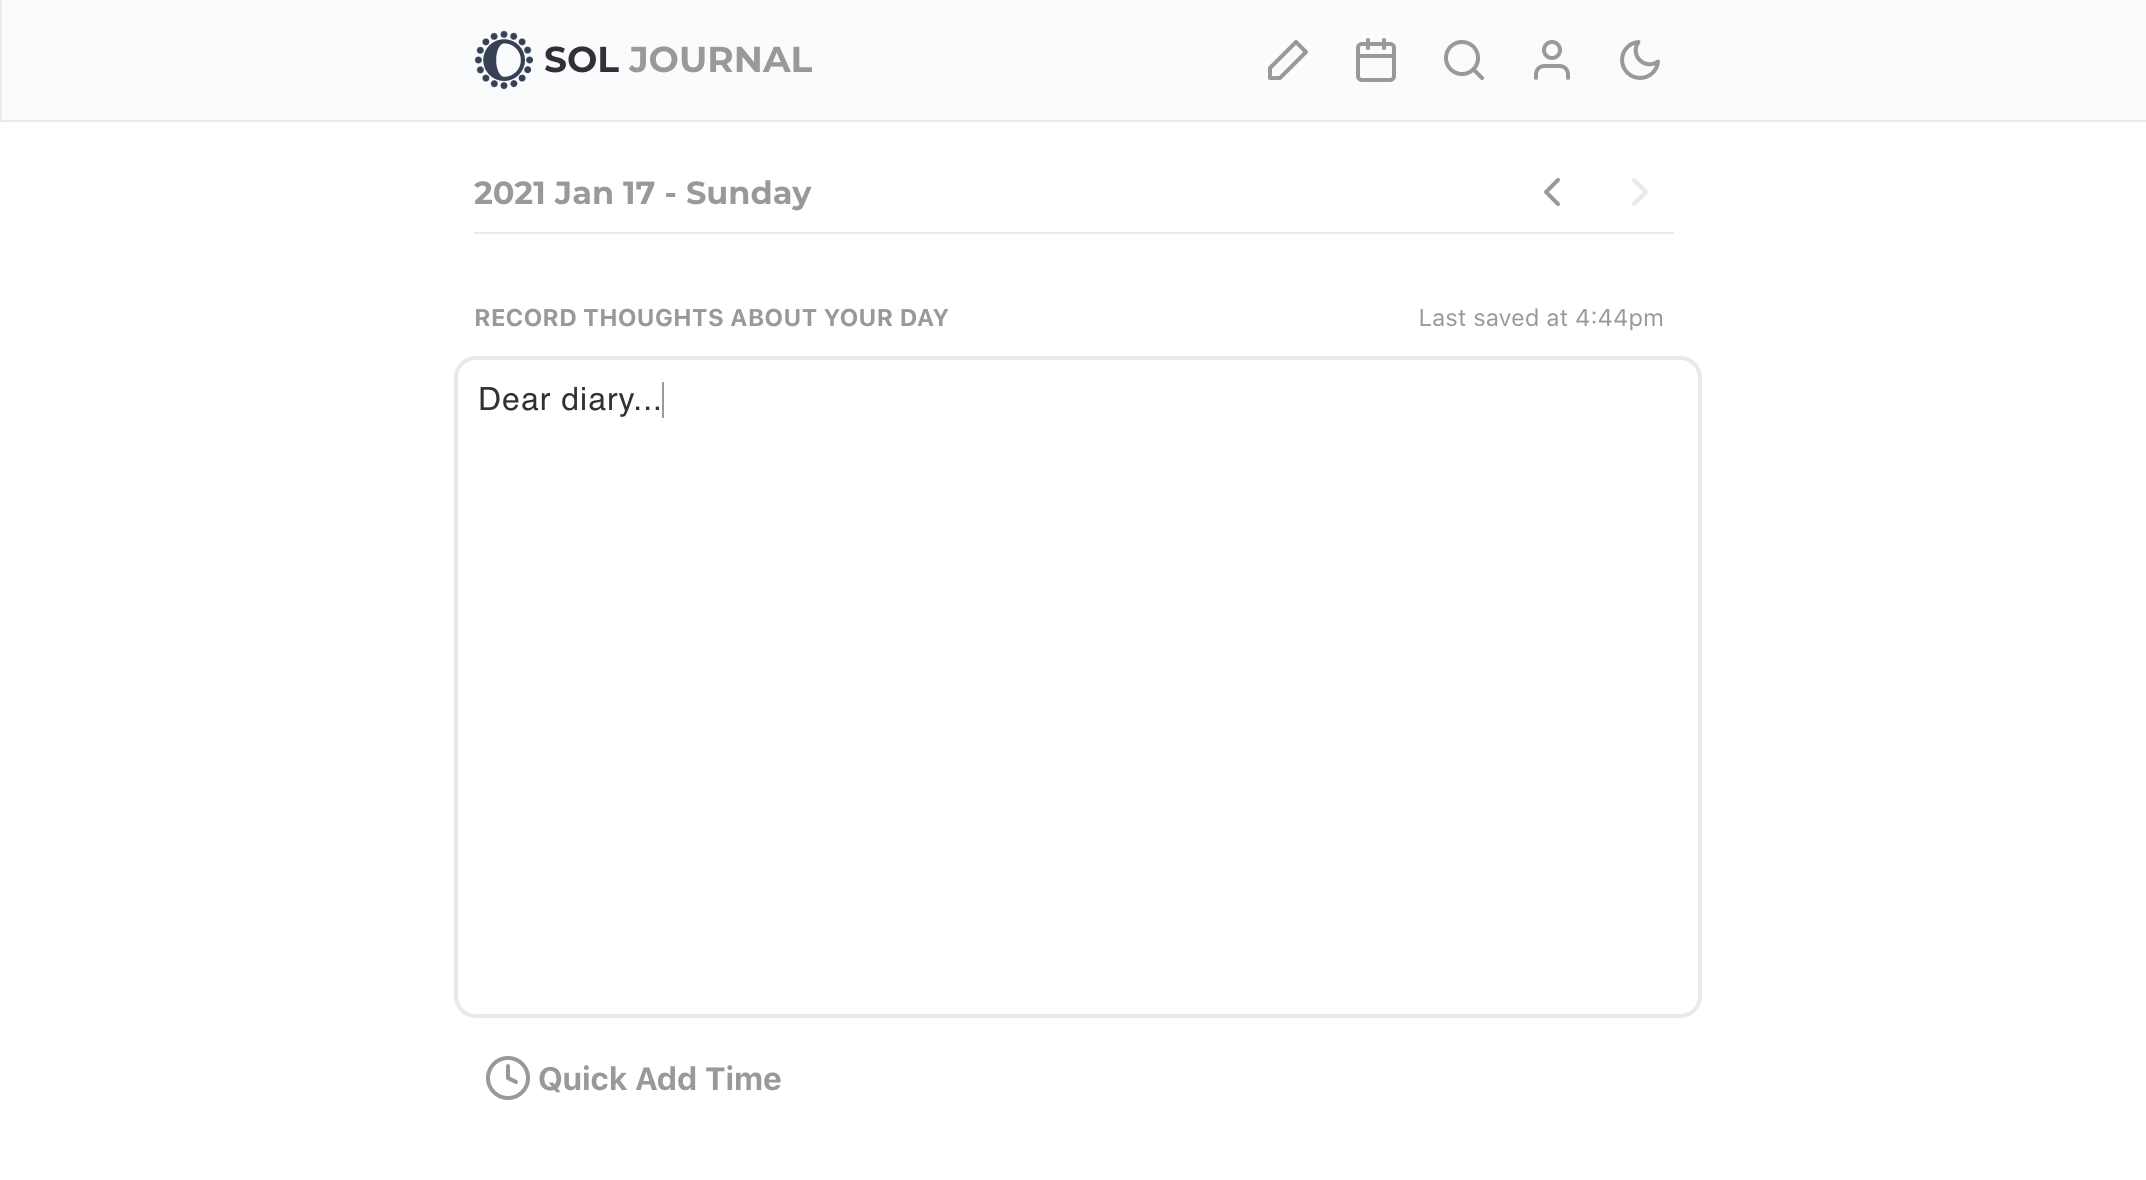Select the write entry tool in header
This screenshot has width=2146, height=1180.
(1286, 61)
